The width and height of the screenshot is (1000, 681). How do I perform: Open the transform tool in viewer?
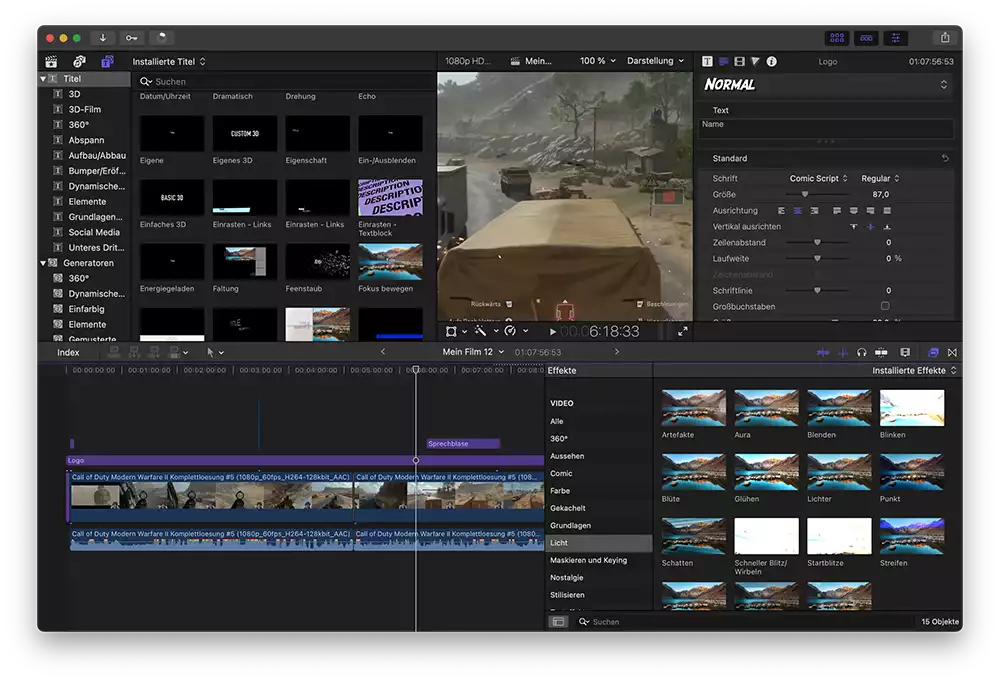tap(451, 332)
